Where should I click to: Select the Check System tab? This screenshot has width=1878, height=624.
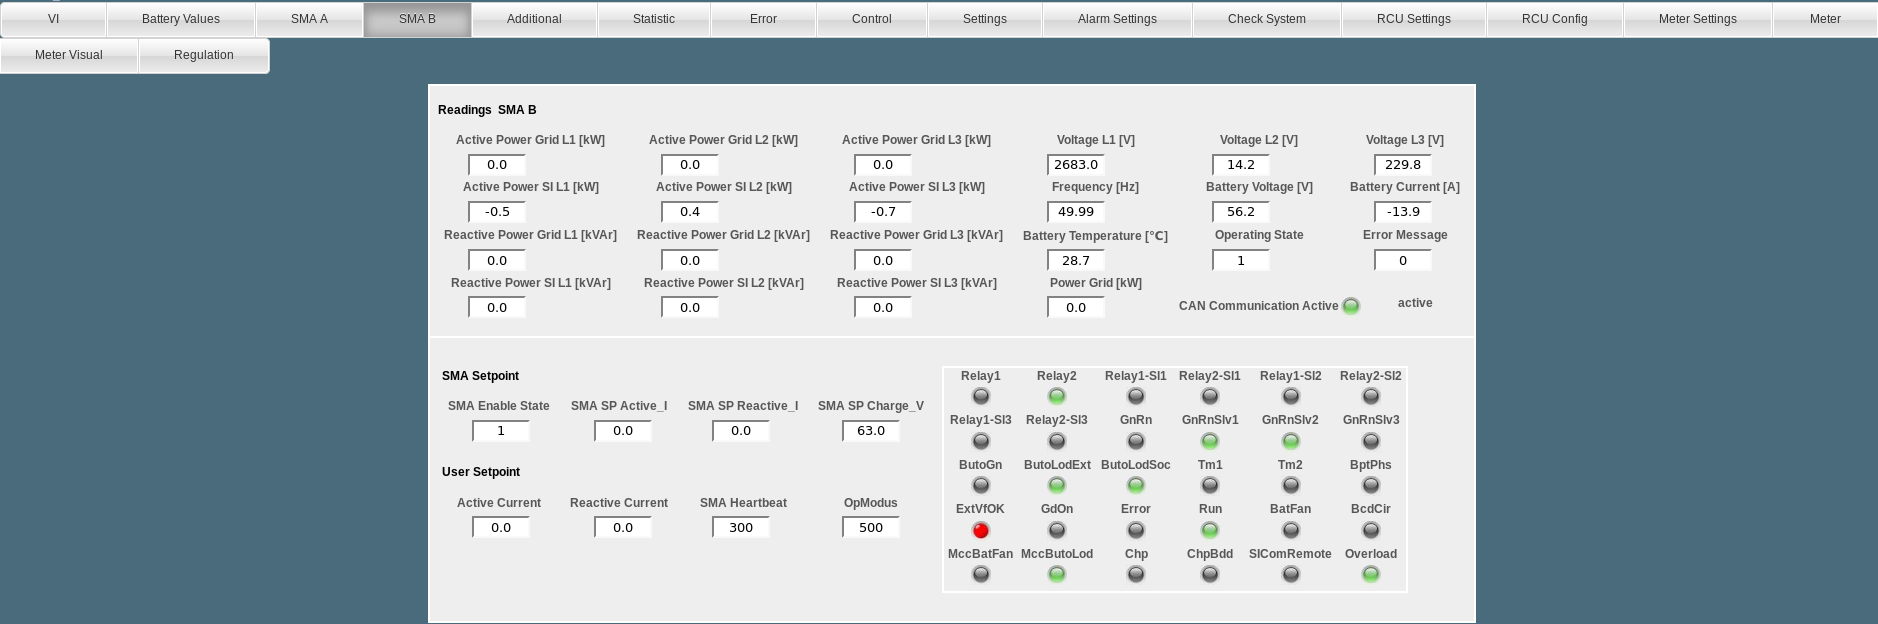click(1266, 19)
